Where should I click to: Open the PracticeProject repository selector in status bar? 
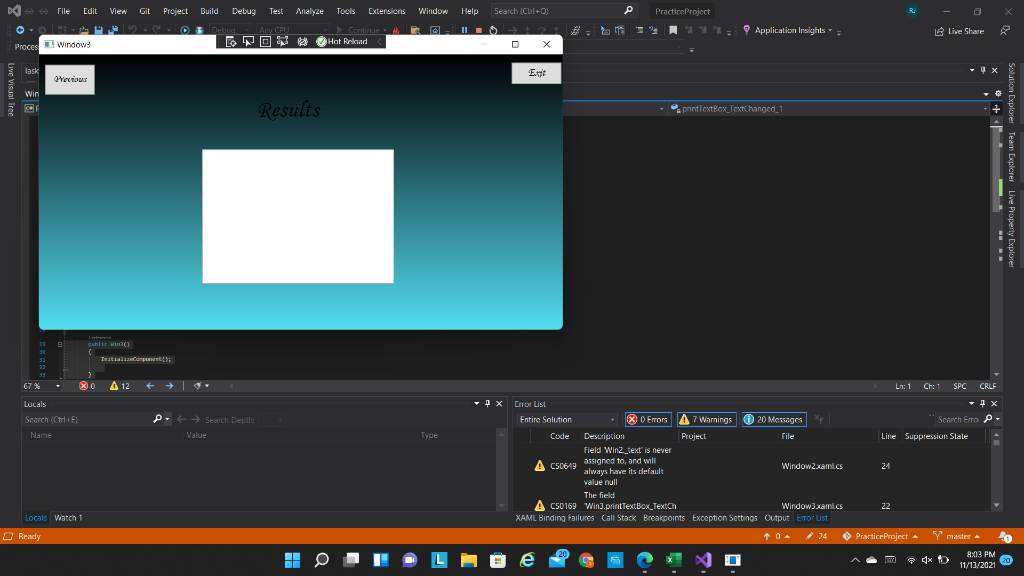coord(881,536)
